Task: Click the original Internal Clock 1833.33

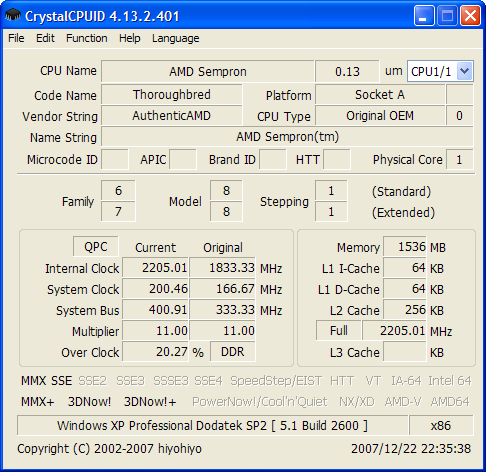Action: coord(223,267)
